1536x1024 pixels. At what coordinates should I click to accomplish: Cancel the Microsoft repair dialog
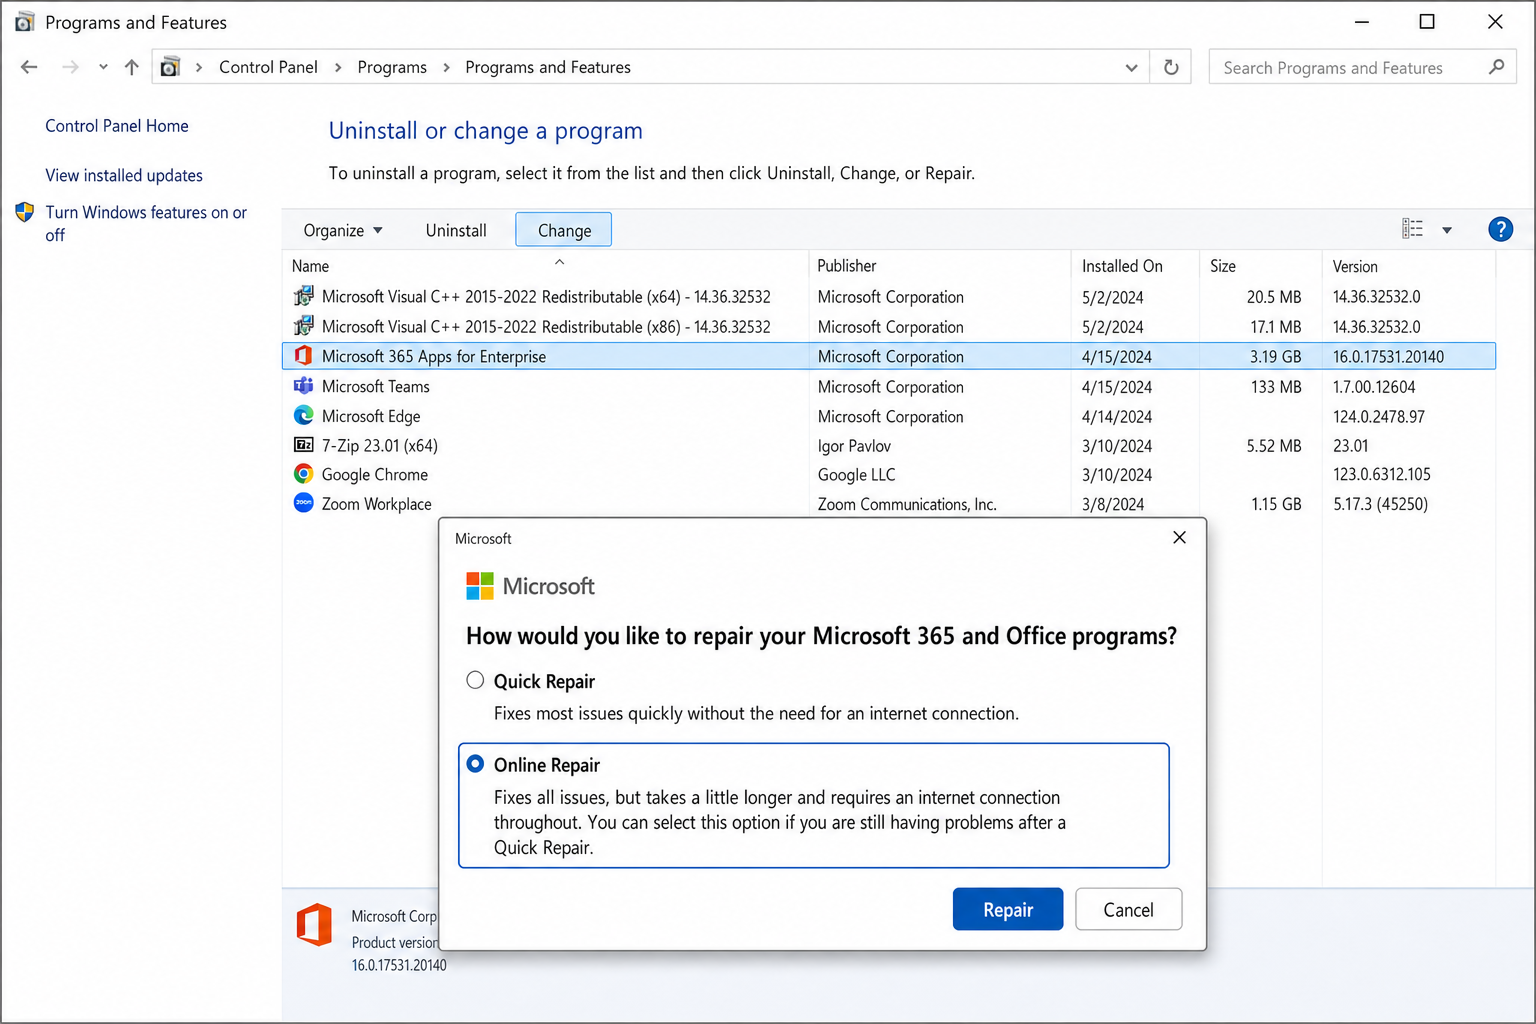pyautogui.click(x=1128, y=909)
